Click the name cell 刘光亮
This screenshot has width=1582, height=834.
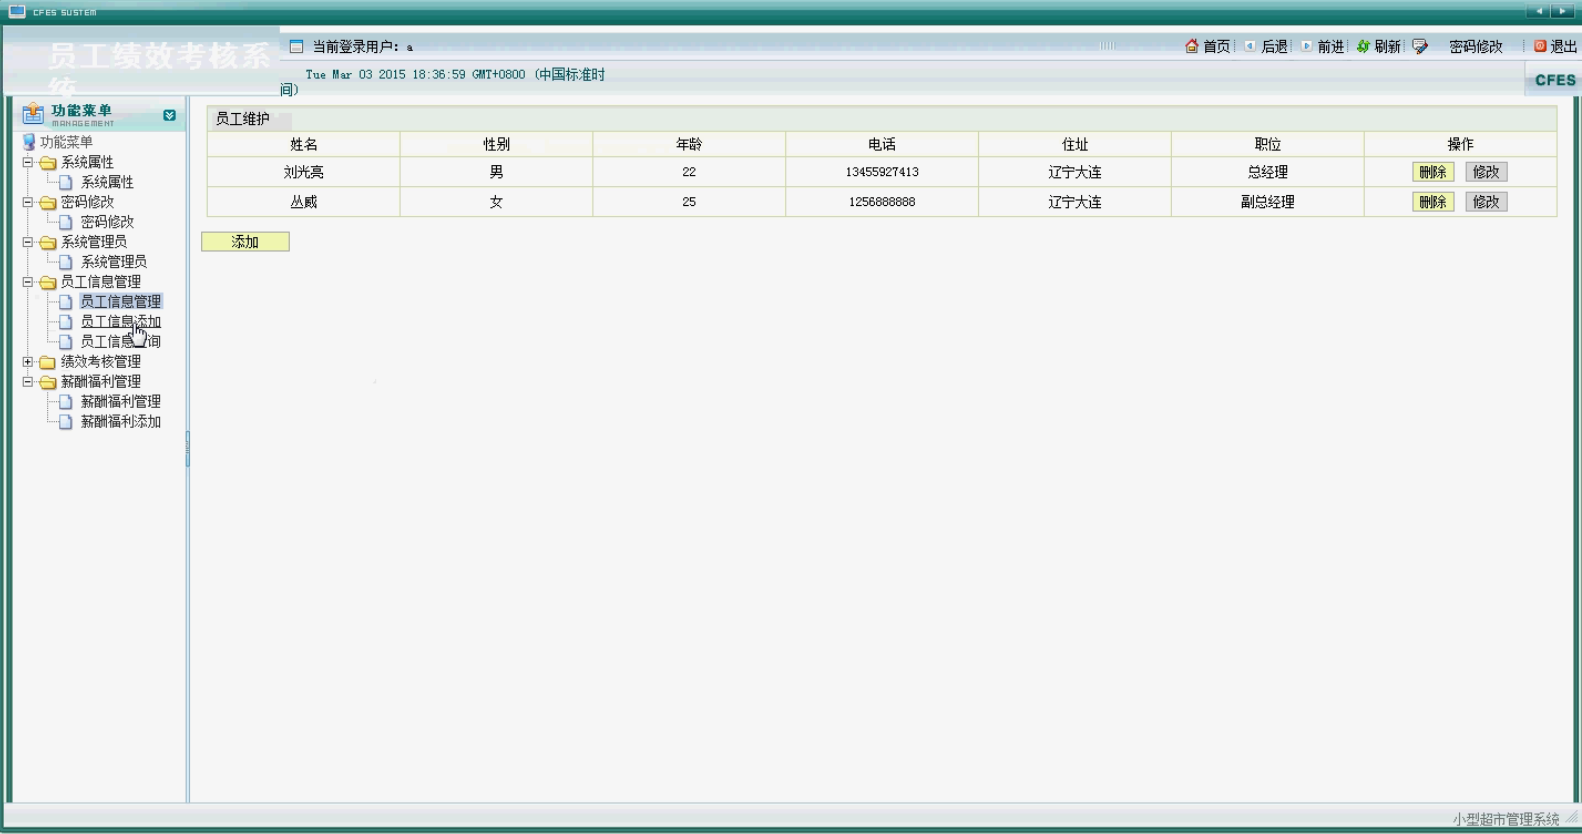[x=303, y=172]
